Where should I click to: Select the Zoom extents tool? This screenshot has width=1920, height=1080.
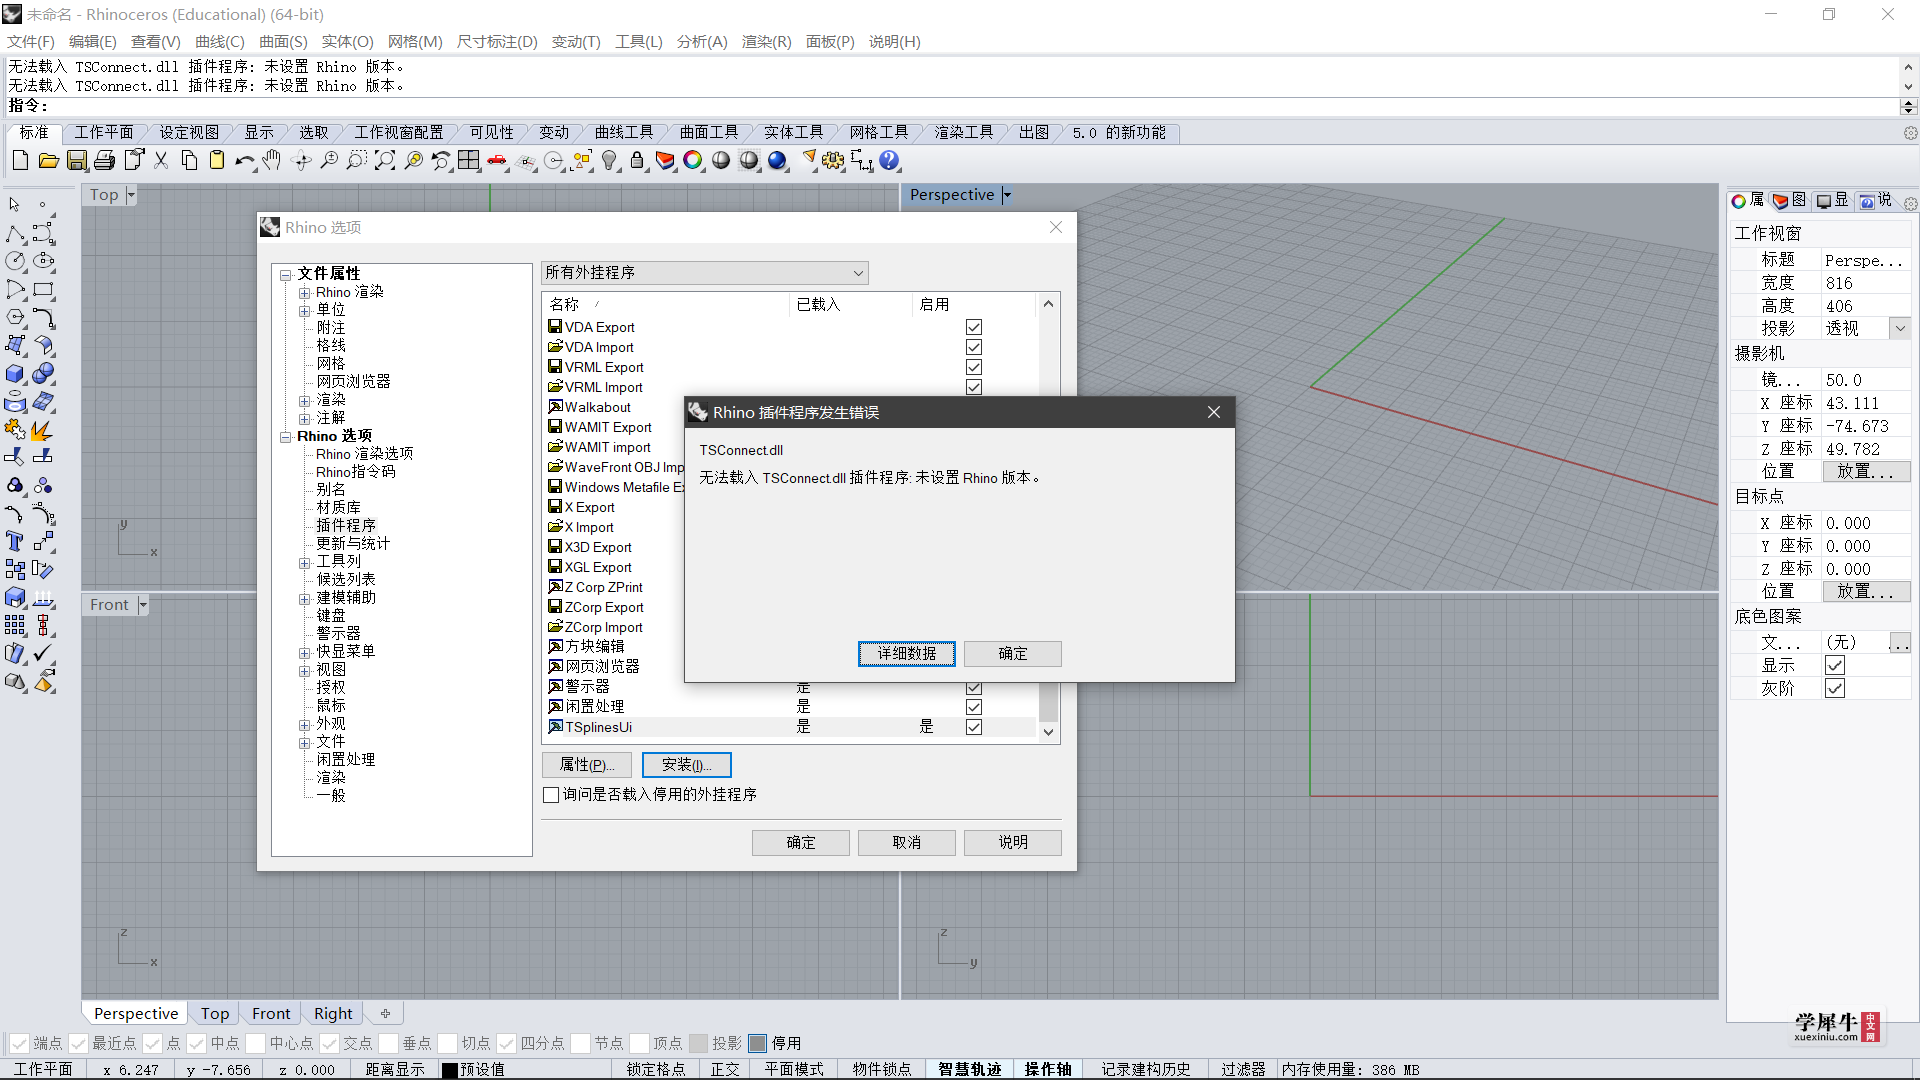[385, 160]
